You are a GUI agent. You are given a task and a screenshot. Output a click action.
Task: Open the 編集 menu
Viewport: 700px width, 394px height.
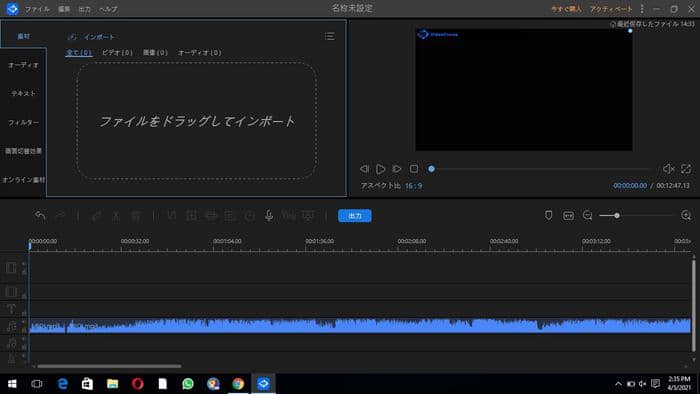(64, 9)
